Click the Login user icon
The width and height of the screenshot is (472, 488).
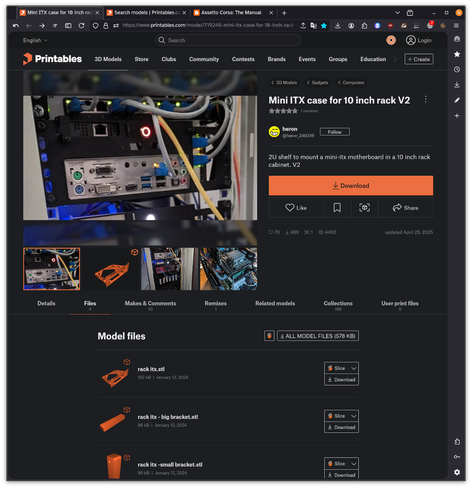click(411, 40)
